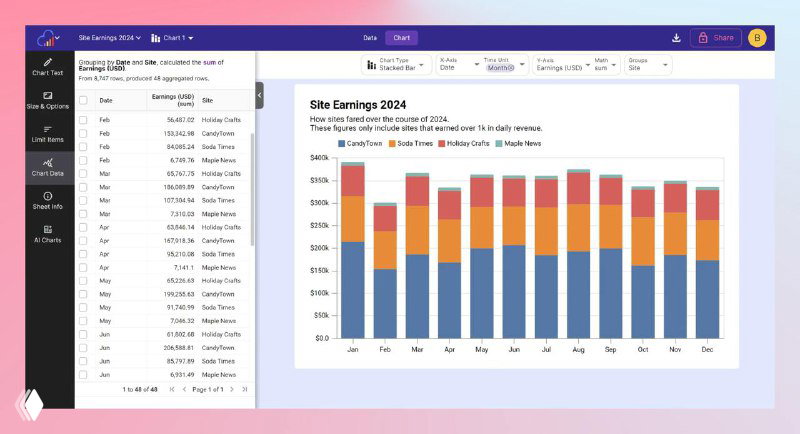The image size is (800, 434).
Task: Click the CandyTown blue legend swatch
Action: [x=341, y=144]
